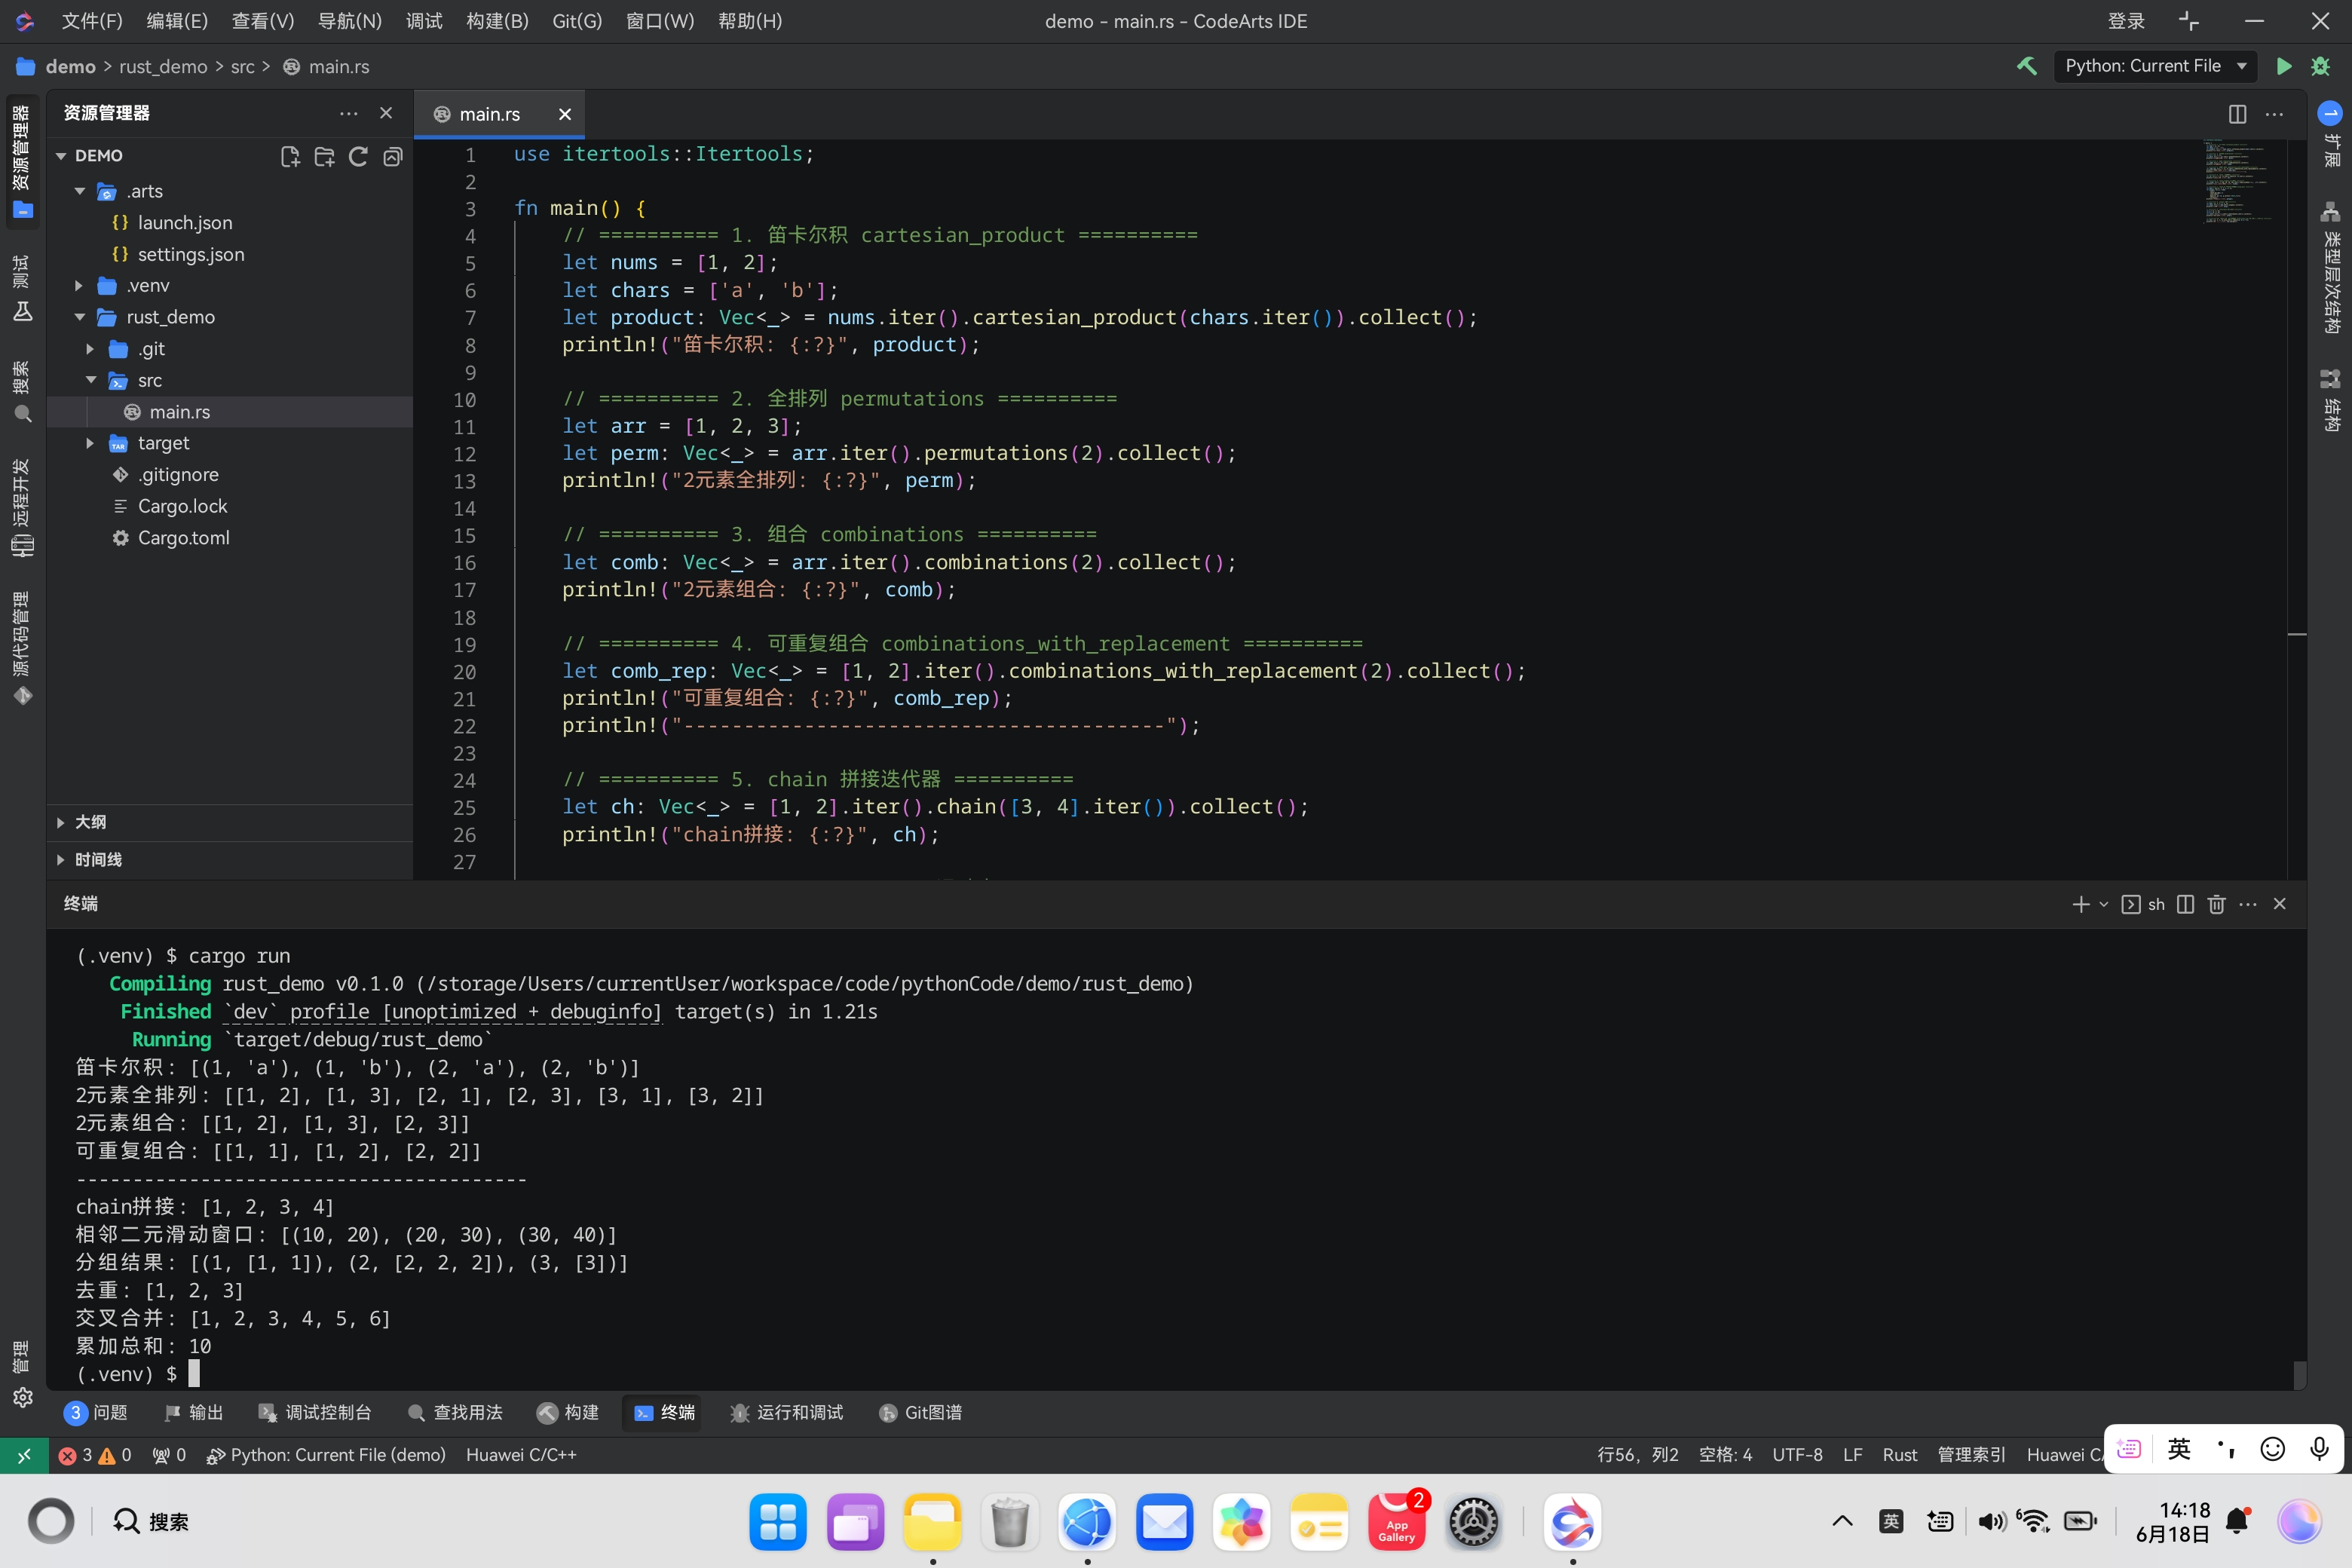Open launch.json in the explorer

click(185, 223)
